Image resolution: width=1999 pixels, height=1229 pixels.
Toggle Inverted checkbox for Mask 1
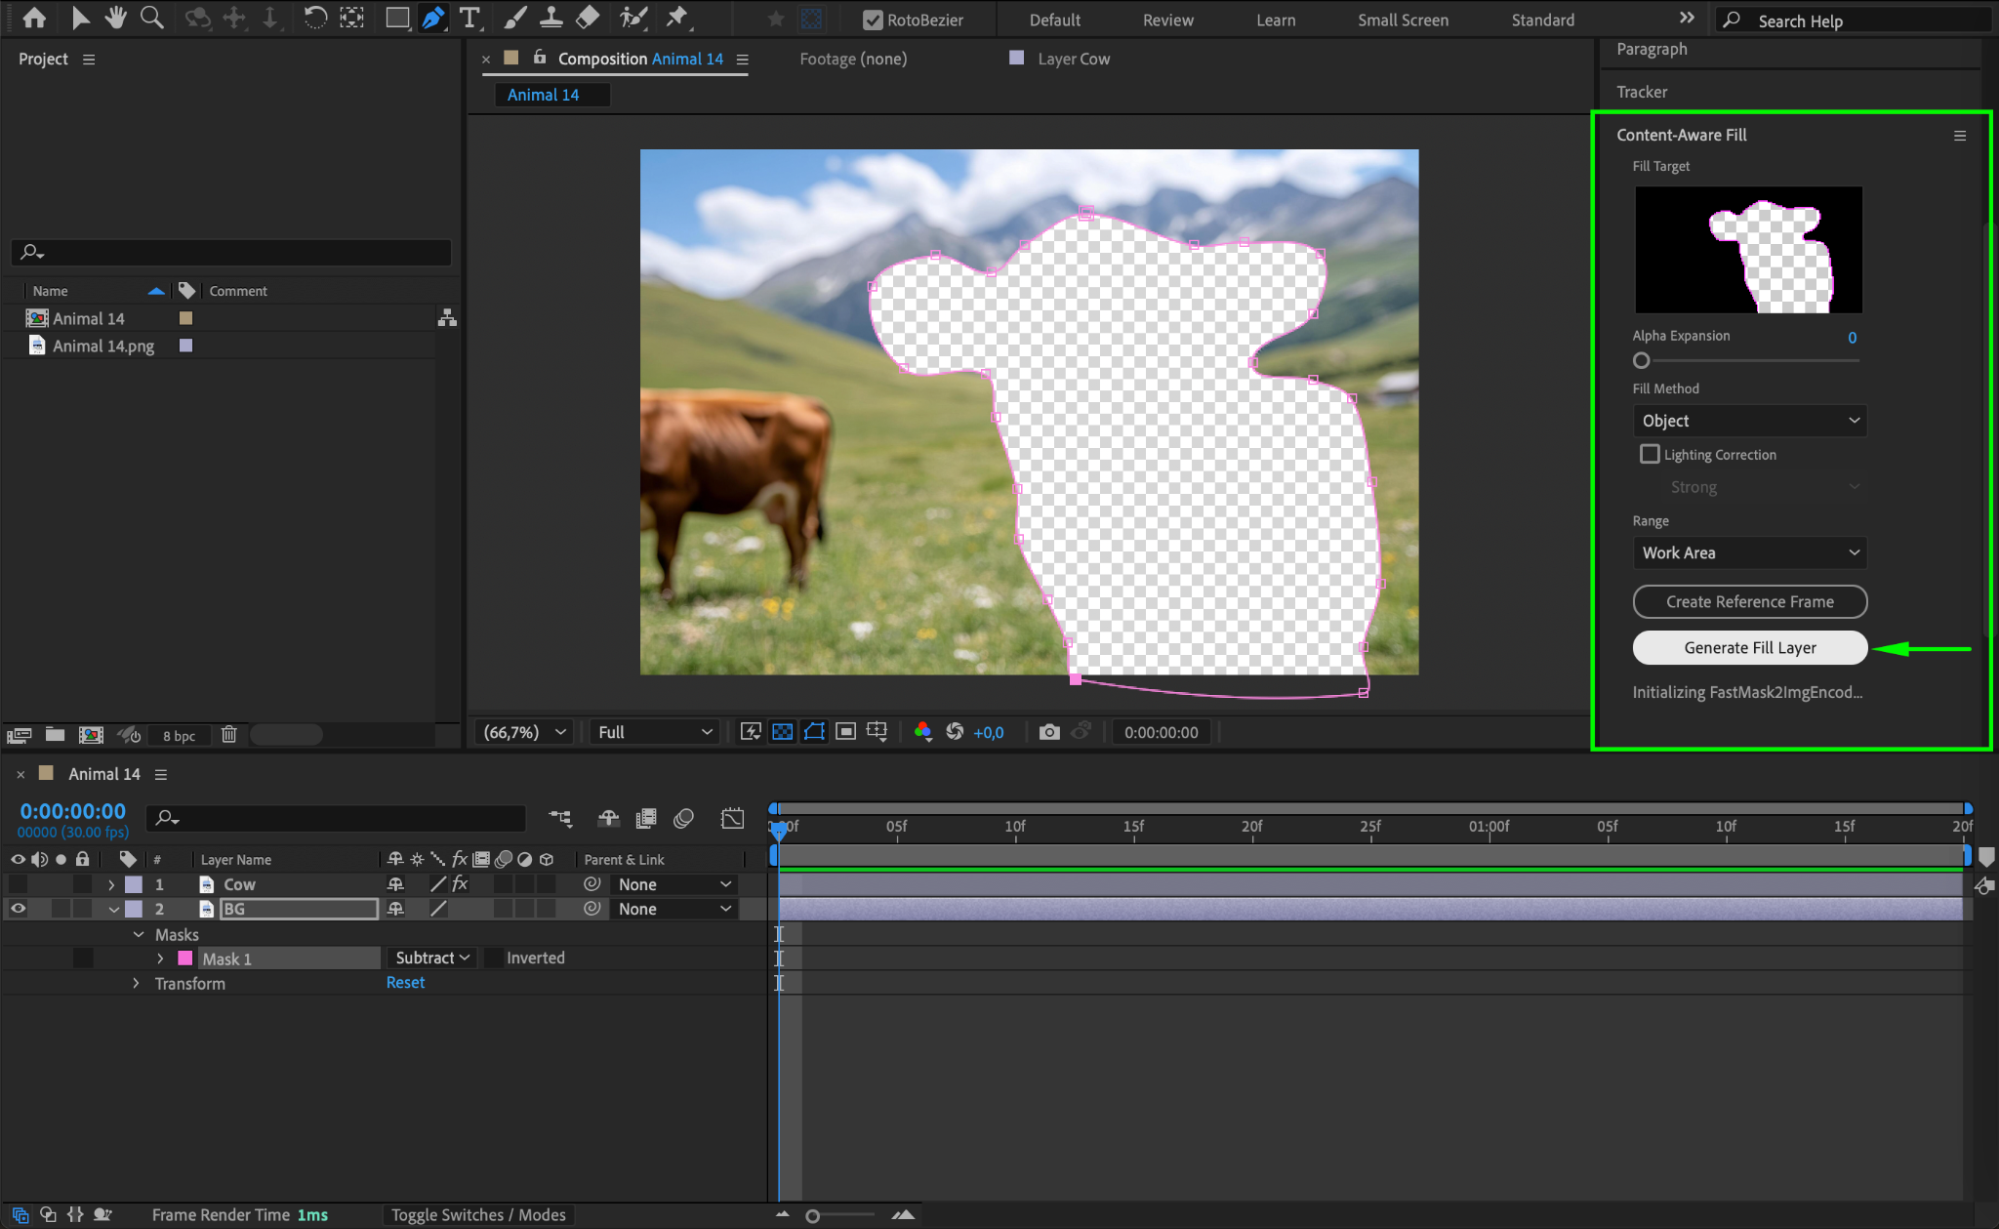494,958
